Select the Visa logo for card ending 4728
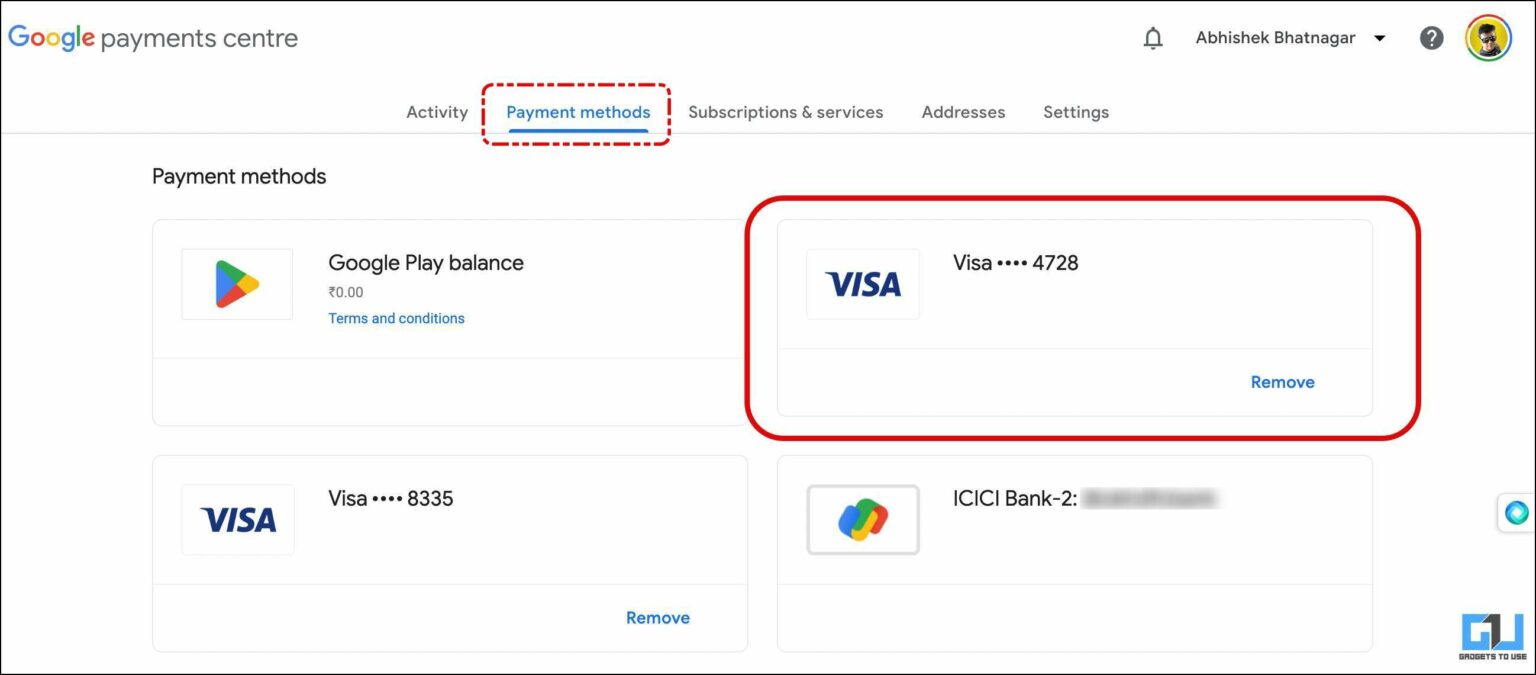 coord(862,284)
